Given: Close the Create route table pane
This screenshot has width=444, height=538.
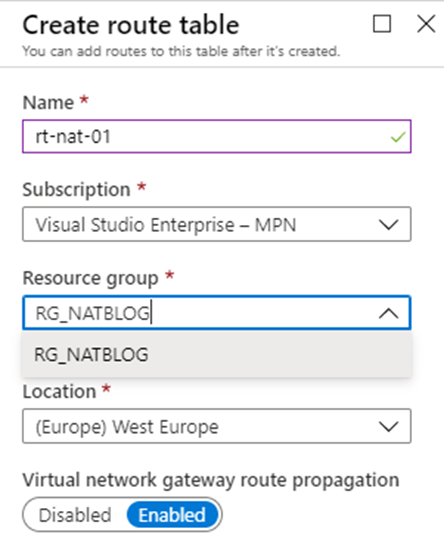Looking at the screenshot, I should coord(426,24).
